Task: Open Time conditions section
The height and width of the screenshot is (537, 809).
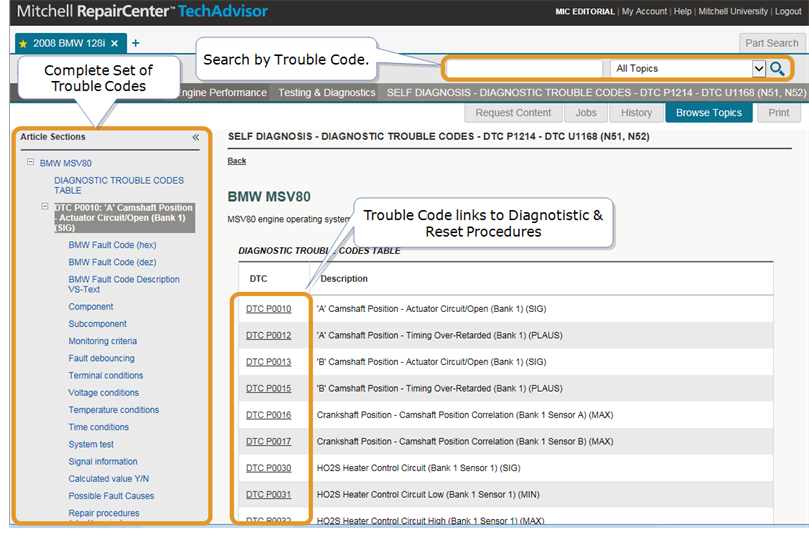Action: point(99,427)
